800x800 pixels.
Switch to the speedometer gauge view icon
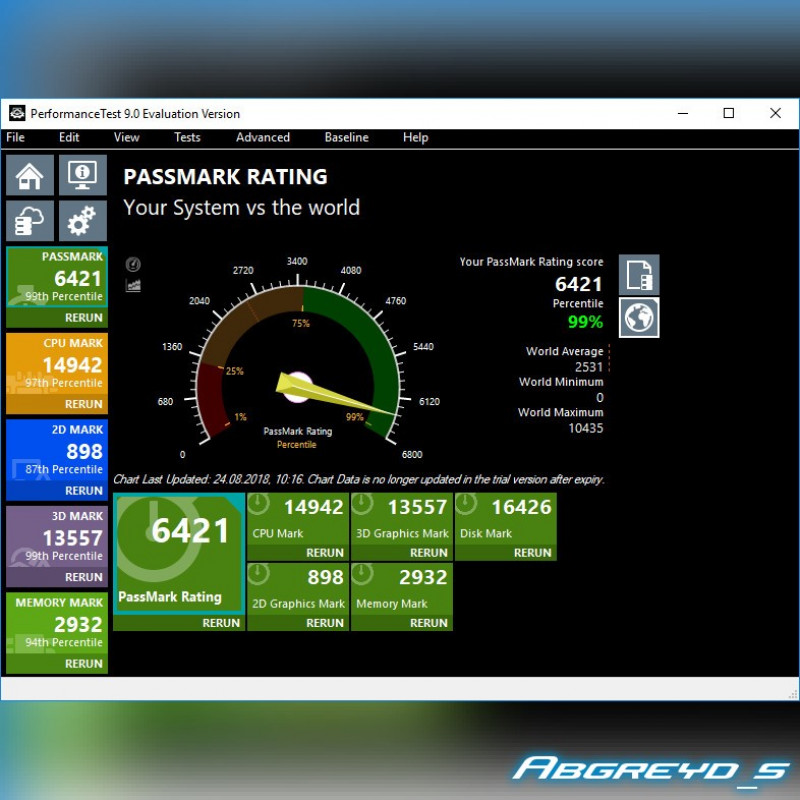(x=133, y=264)
